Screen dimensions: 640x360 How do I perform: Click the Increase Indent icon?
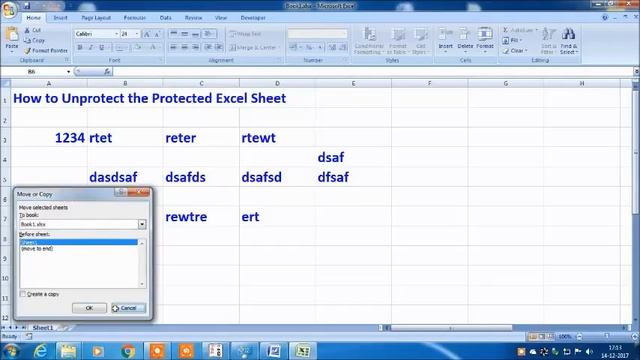(219, 48)
